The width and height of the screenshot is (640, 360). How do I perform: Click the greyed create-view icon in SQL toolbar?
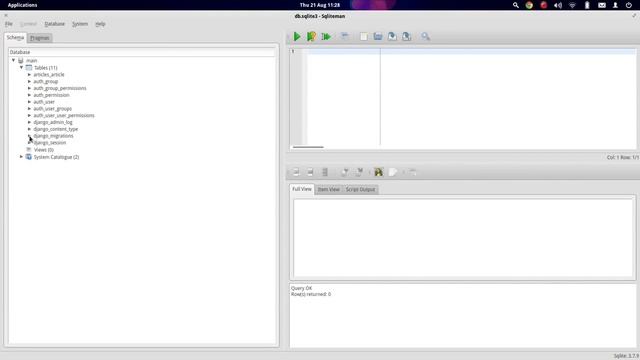(345, 36)
